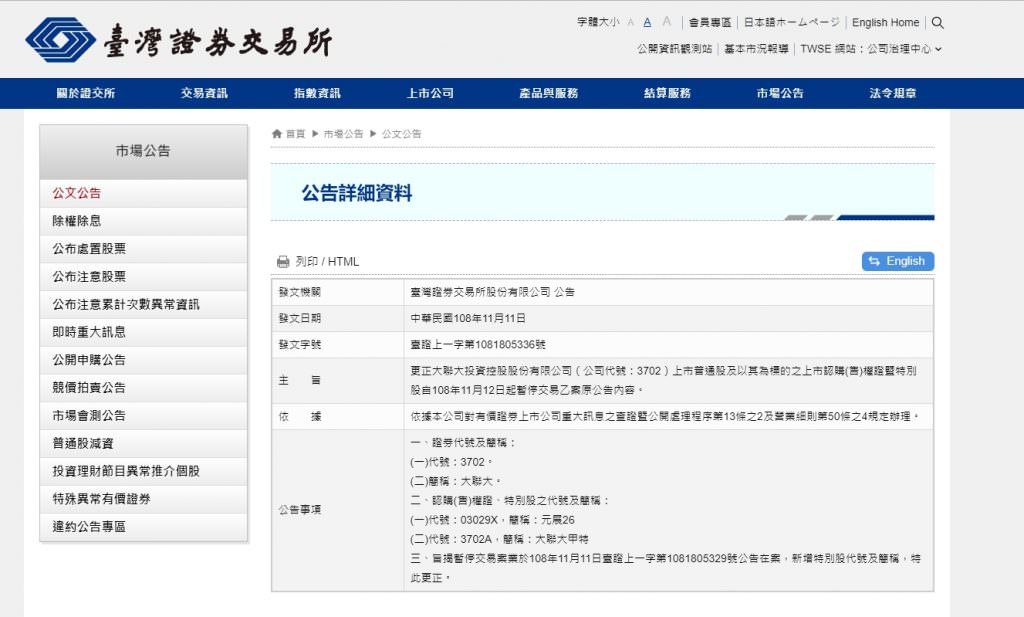
Task: Open 指數資訊 nav menu
Action: [x=317, y=93]
